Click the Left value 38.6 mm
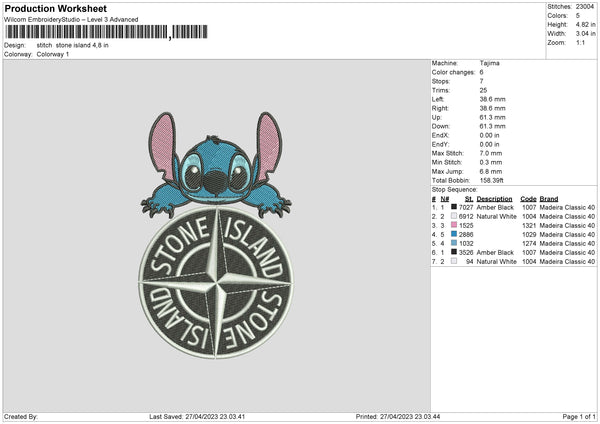 pos(492,99)
